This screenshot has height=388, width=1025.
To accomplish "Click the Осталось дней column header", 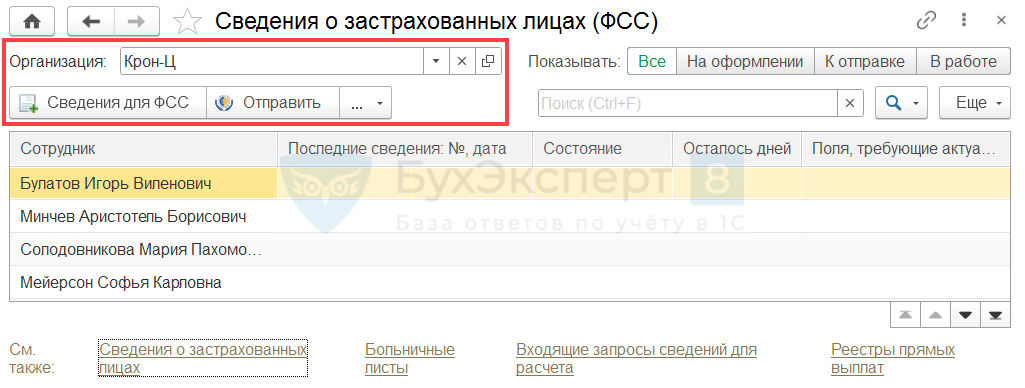I will pos(737,148).
